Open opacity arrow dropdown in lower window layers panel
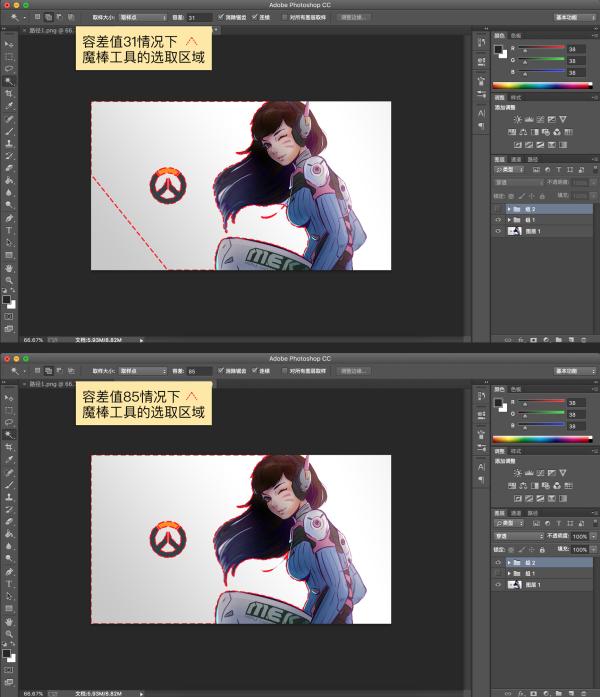Screen dimensions: 600x697 (x=593, y=537)
